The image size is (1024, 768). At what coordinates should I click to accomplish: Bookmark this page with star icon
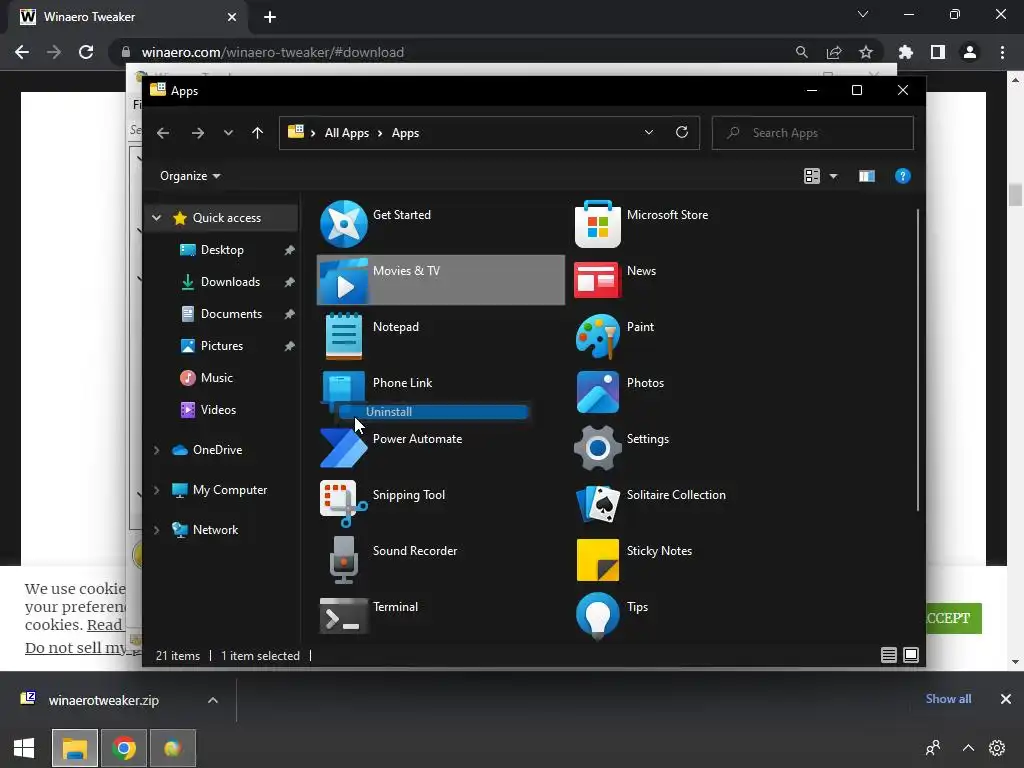pyautogui.click(x=866, y=52)
